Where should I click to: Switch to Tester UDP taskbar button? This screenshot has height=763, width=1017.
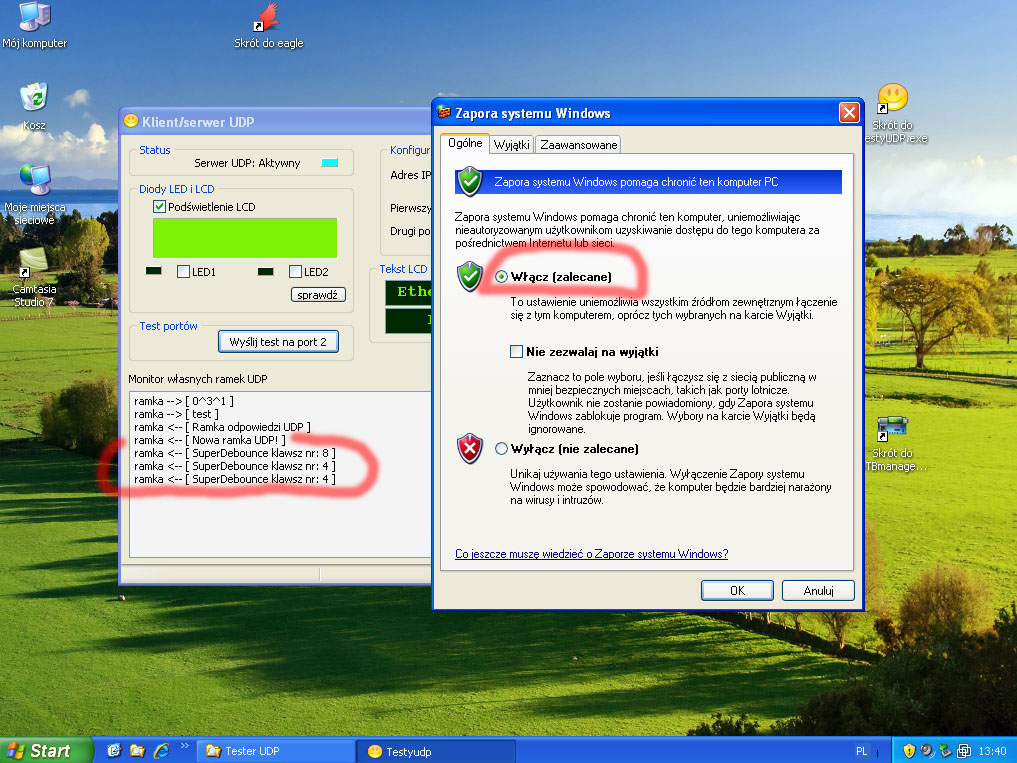275,751
